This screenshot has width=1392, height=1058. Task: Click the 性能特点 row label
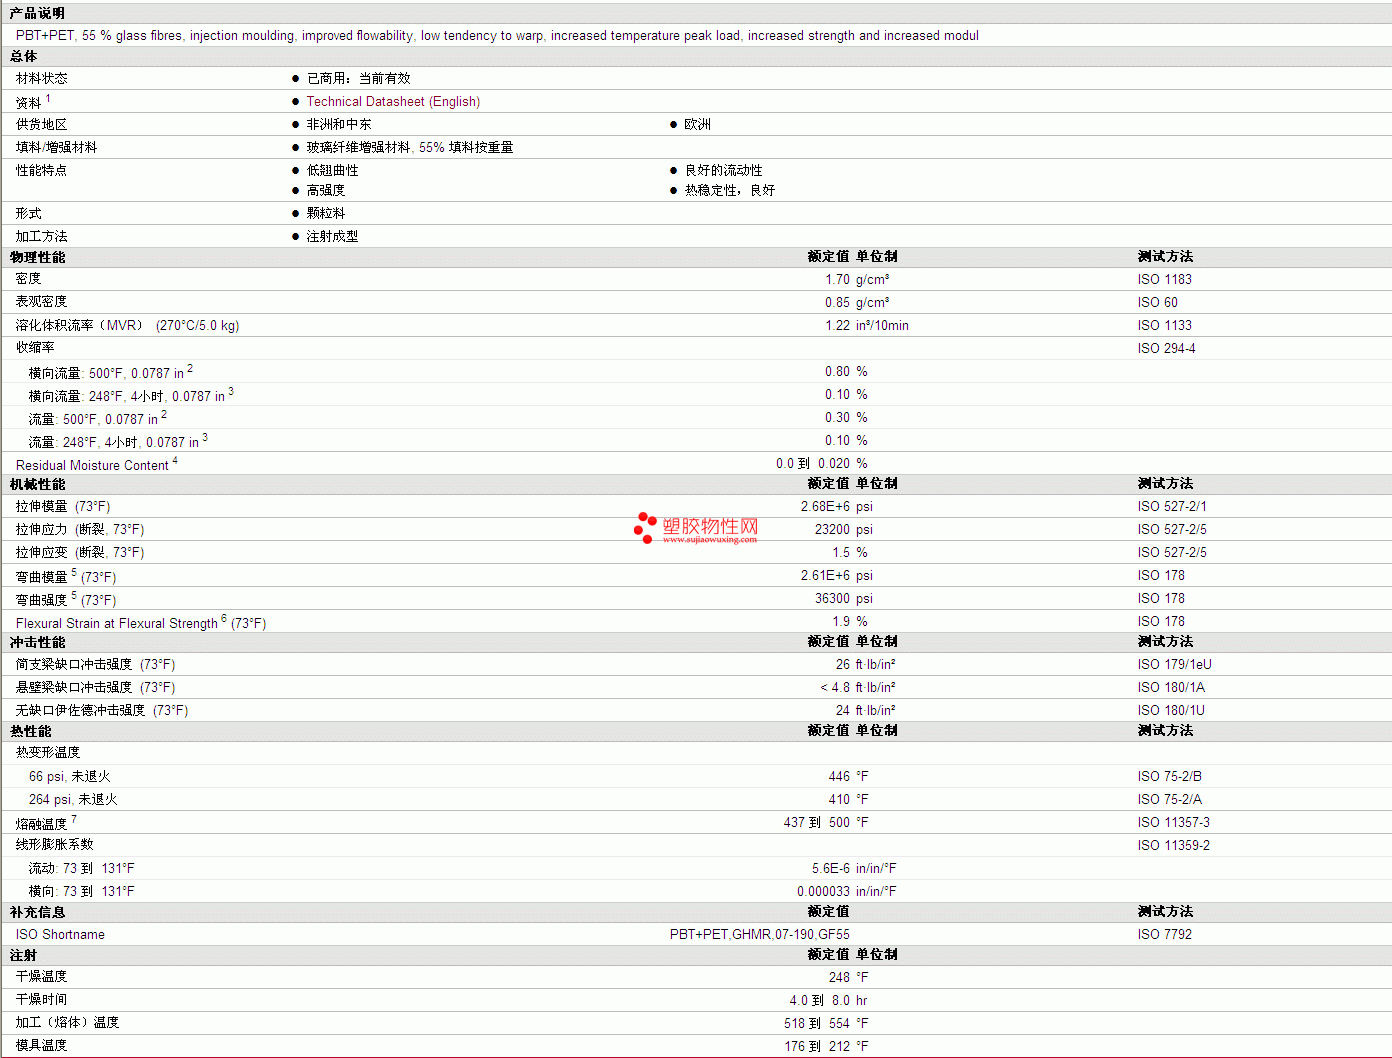point(42,170)
